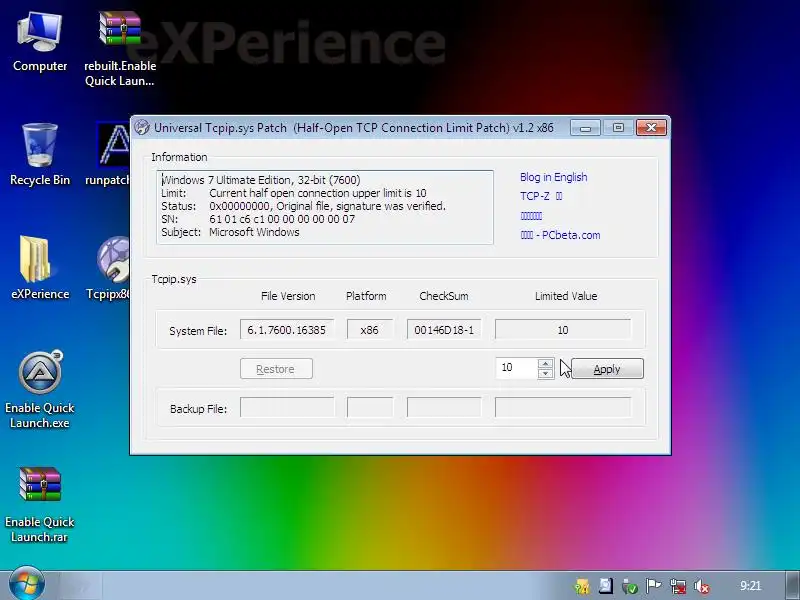Click the Backup File version field
This screenshot has height=600, width=800.
point(287,408)
